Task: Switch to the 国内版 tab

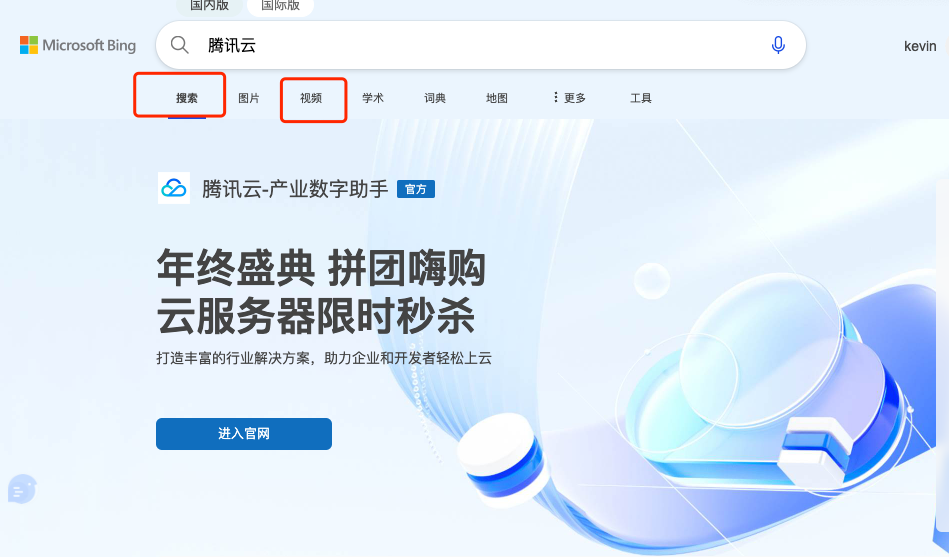Action: [209, 6]
